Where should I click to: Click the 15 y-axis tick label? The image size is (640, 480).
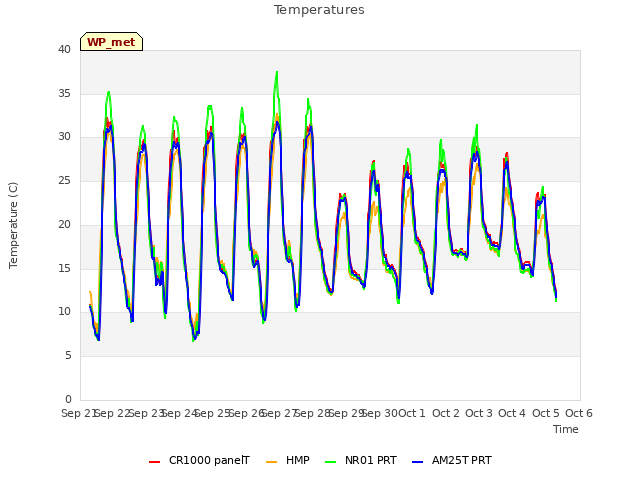coord(64,268)
